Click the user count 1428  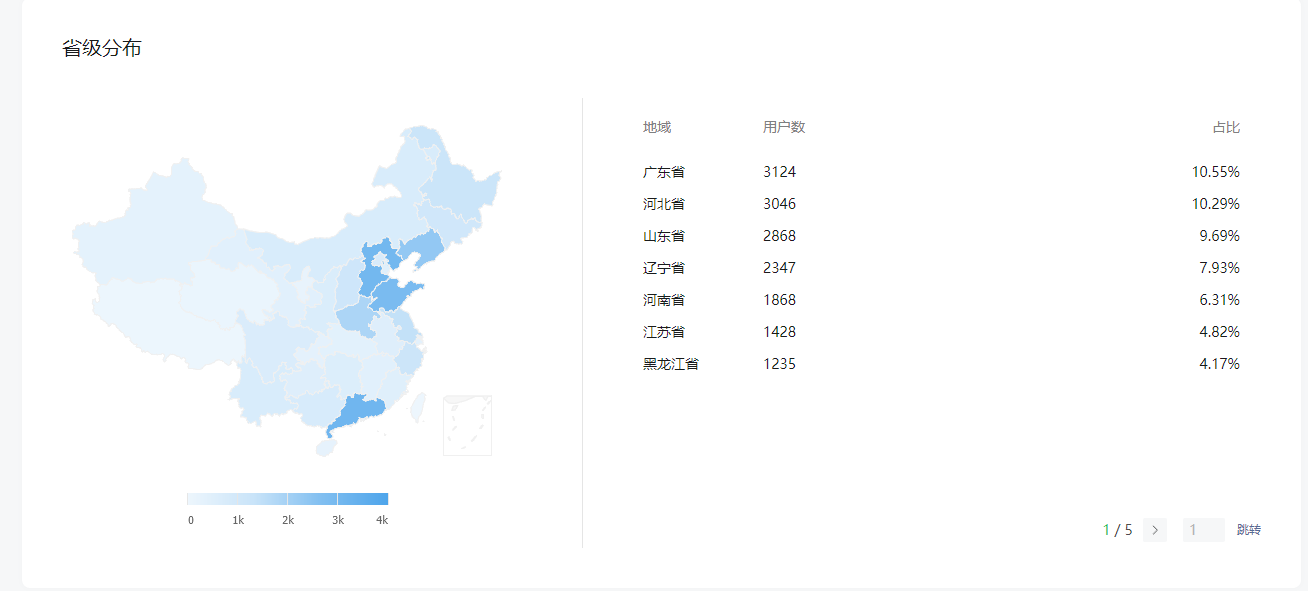(780, 332)
